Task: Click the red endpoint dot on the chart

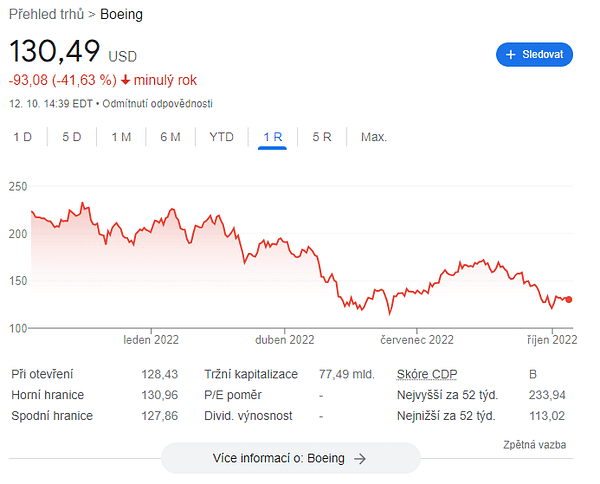Action: point(569,299)
